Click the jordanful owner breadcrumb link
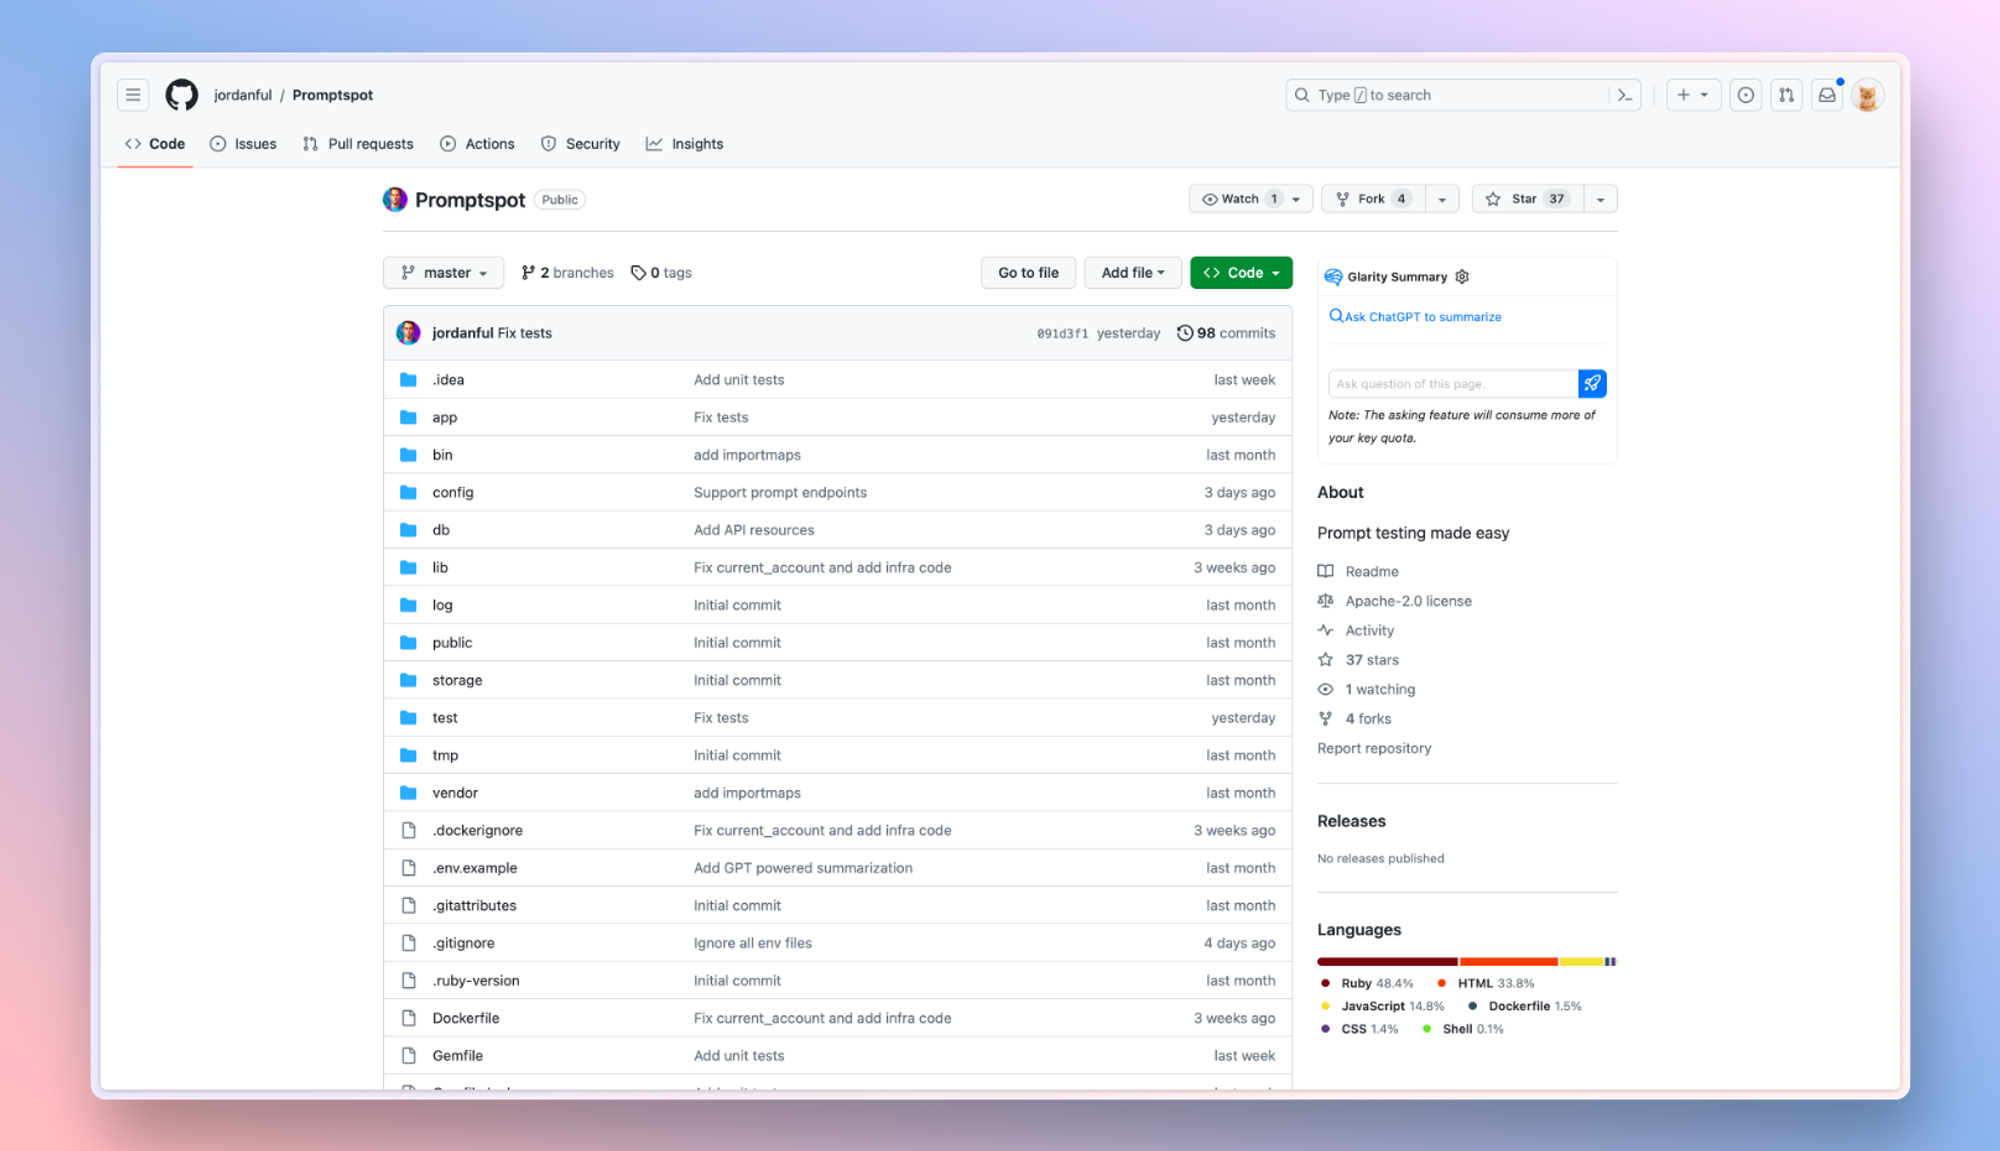The image size is (2000, 1151). [243, 95]
